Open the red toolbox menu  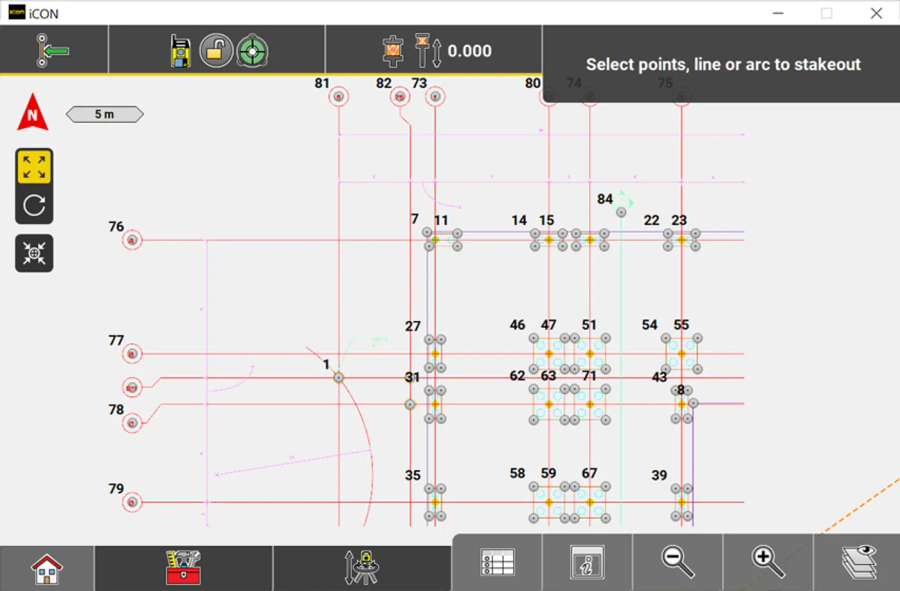click(x=183, y=568)
